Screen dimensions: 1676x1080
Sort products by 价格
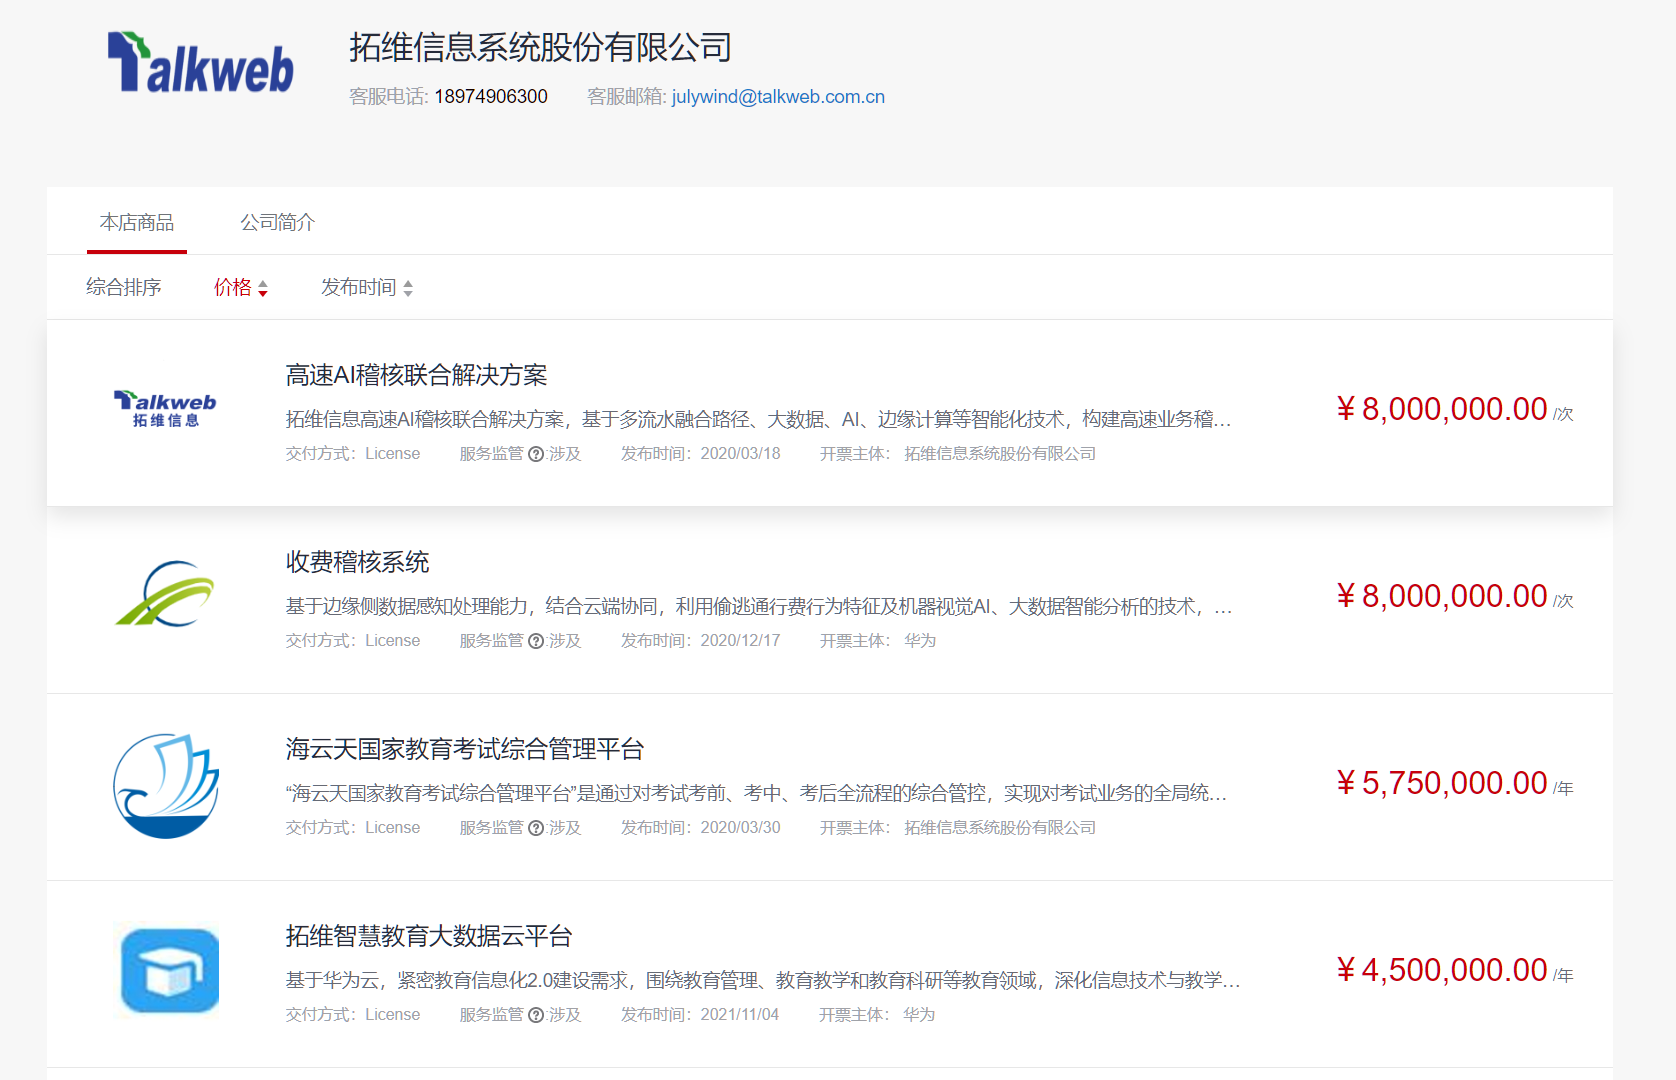click(x=241, y=287)
